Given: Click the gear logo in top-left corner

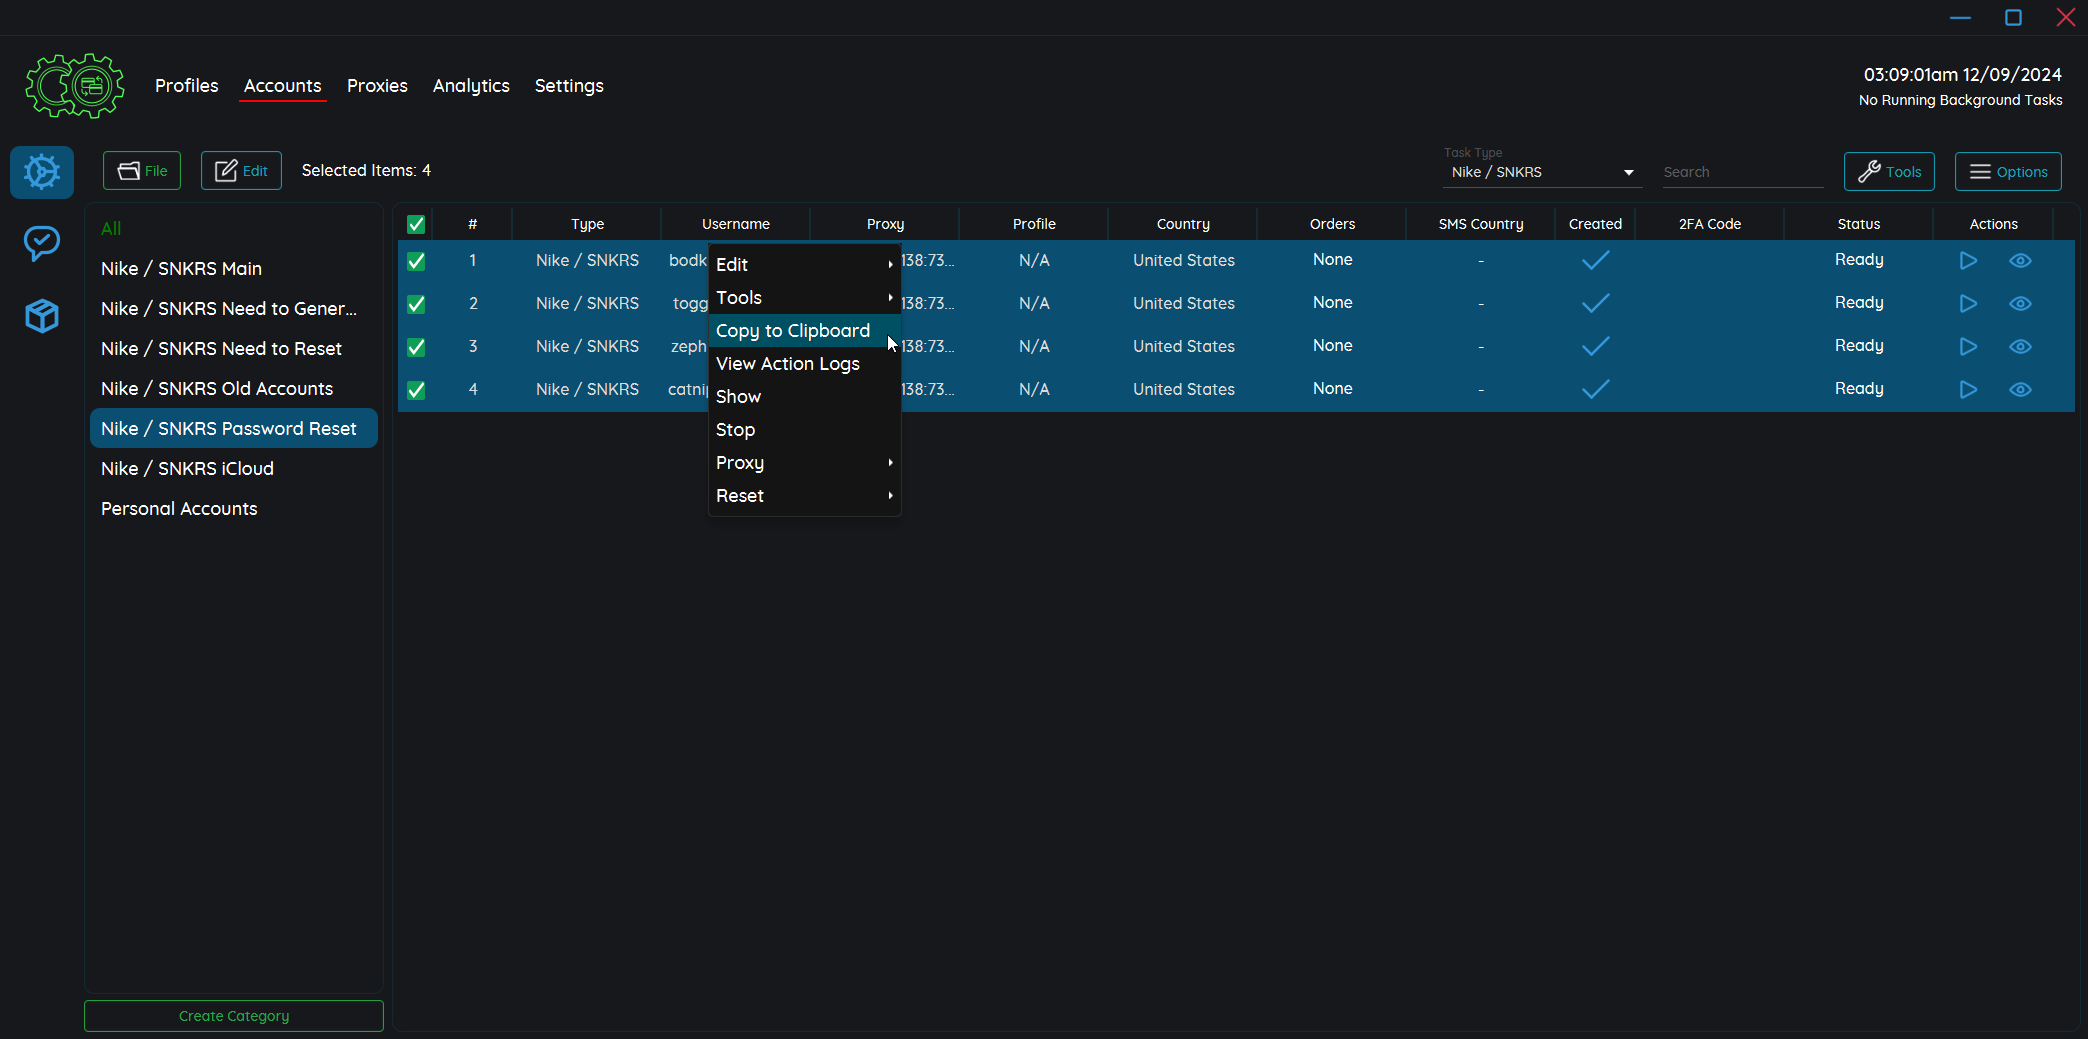Looking at the screenshot, I should (75, 86).
